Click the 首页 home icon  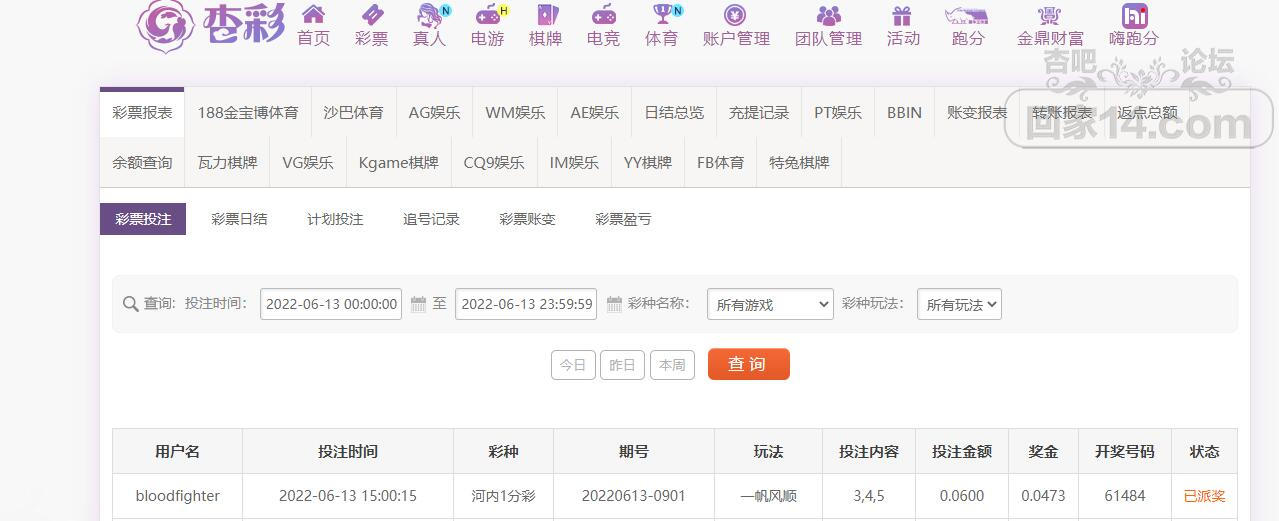[313, 15]
